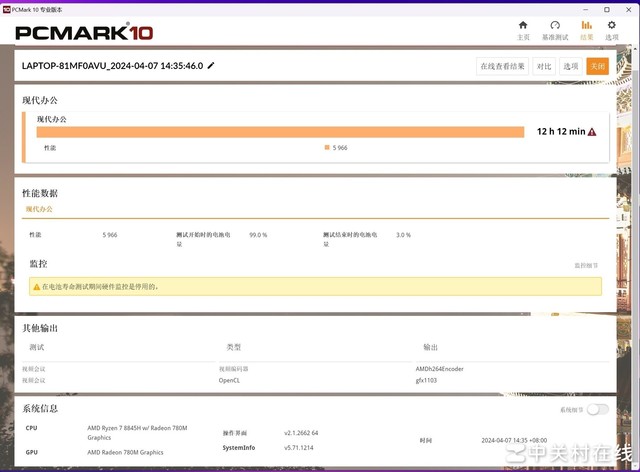The height and width of the screenshot is (472, 640).
Task: Click the OpenCL type cell
Action: [x=229, y=380]
